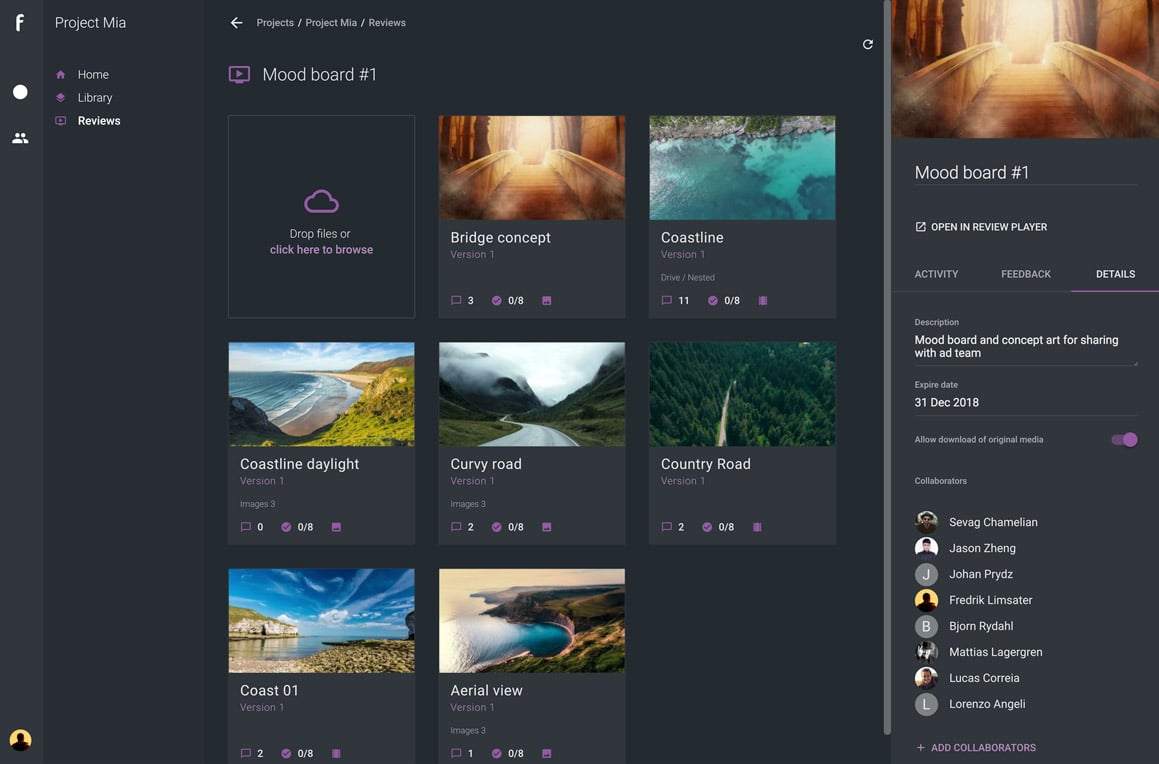Select collaborator Sevag Chamelian
The height and width of the screenshot is (764, 1159).
[976, 522]
